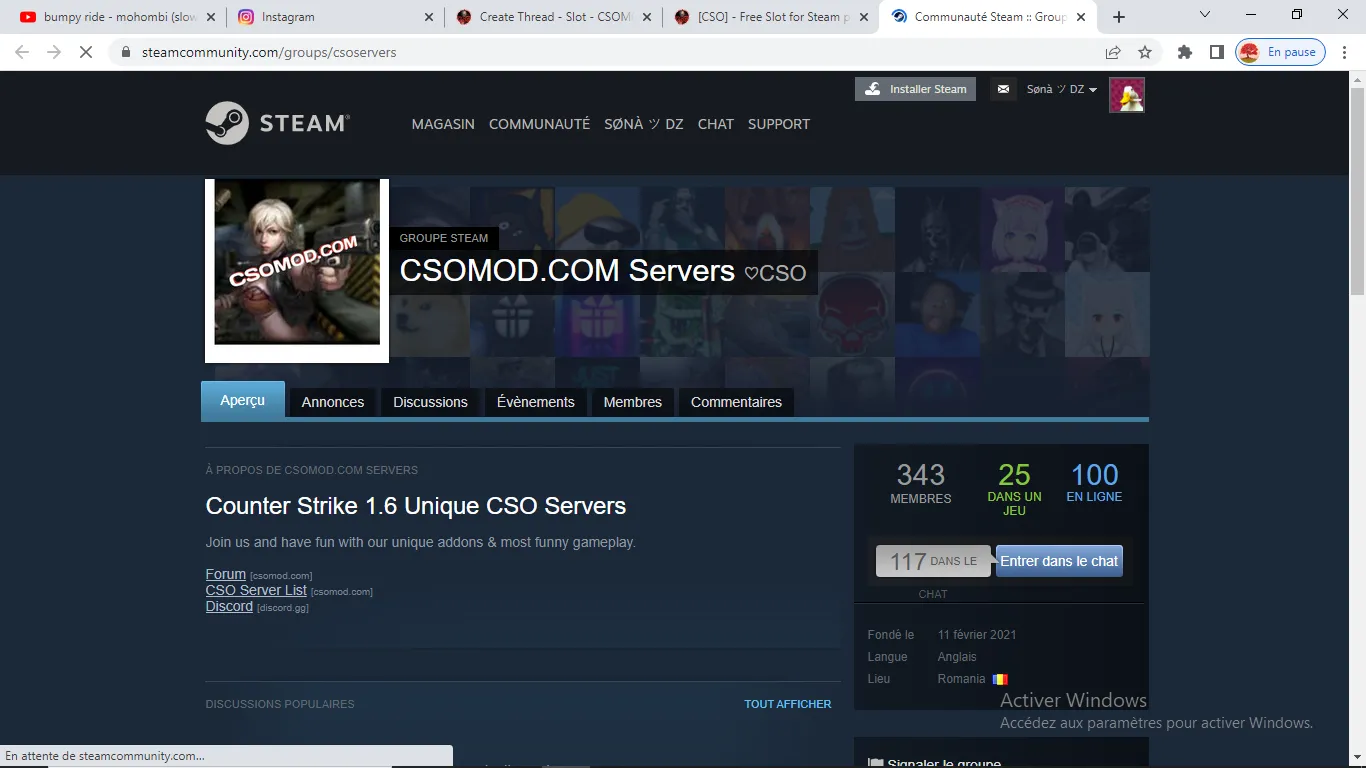Viewport: 1366px width, 768px height.
Task: Bookmark this page with the star icon
Action: [x=1145, y=52]
